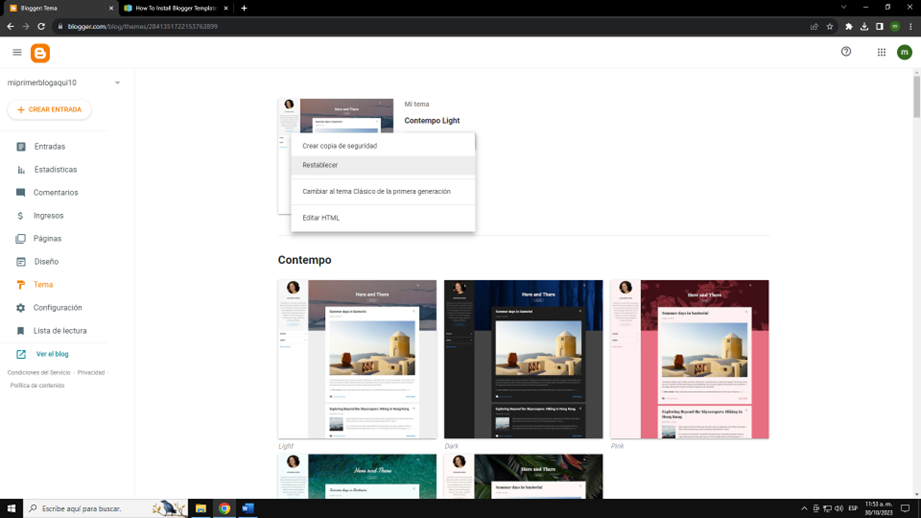Screen dimensions: 921x518
Task: Open the hamburger main menu
Action: click(17, 53)
